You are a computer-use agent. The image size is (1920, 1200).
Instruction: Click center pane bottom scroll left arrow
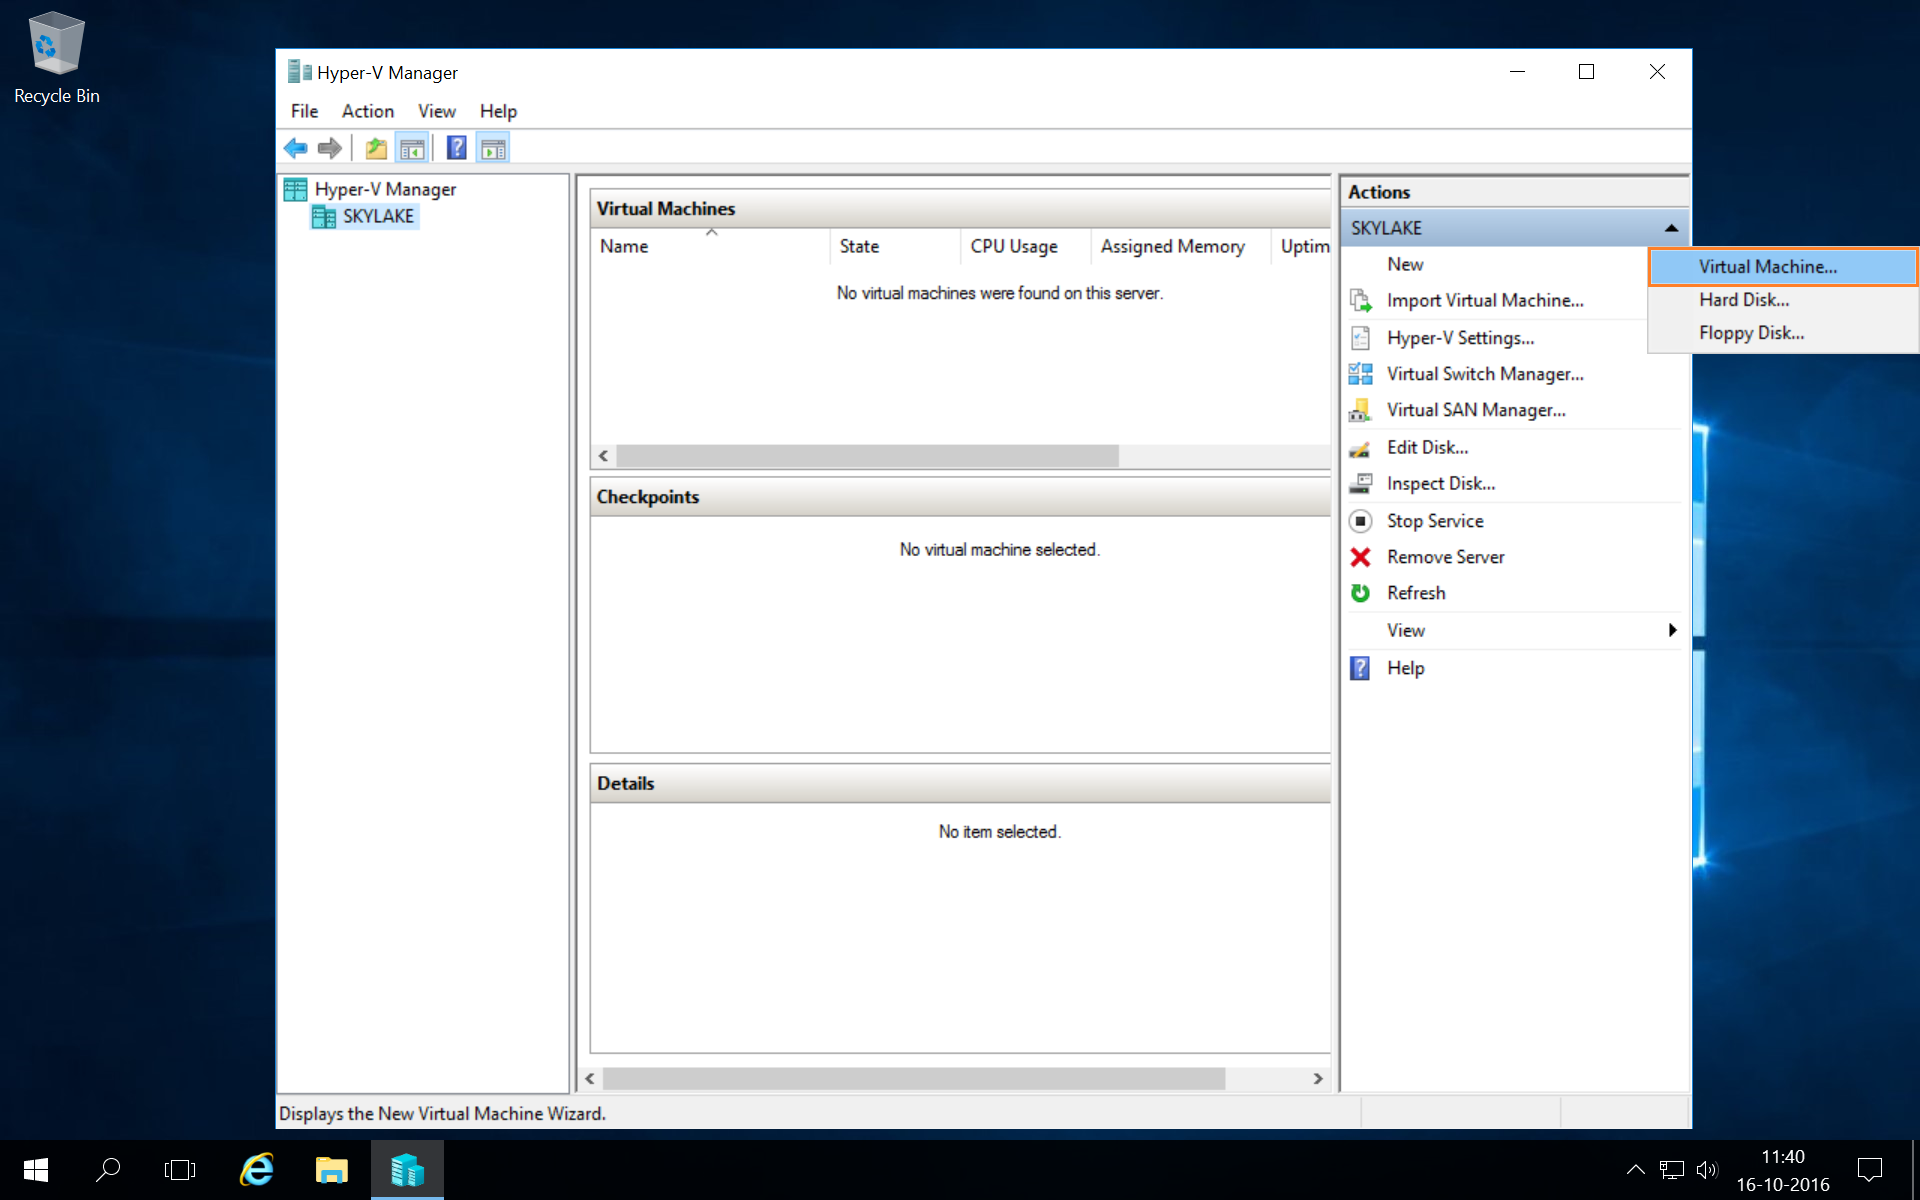590,1078
